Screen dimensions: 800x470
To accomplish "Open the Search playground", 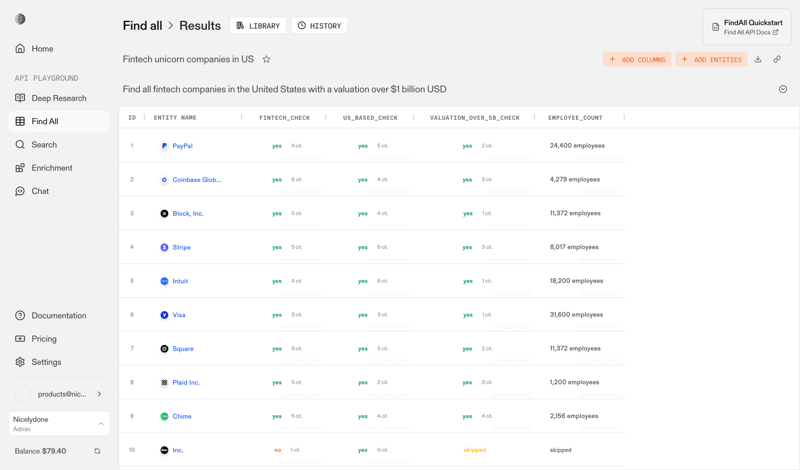I will tap(44, 145).
